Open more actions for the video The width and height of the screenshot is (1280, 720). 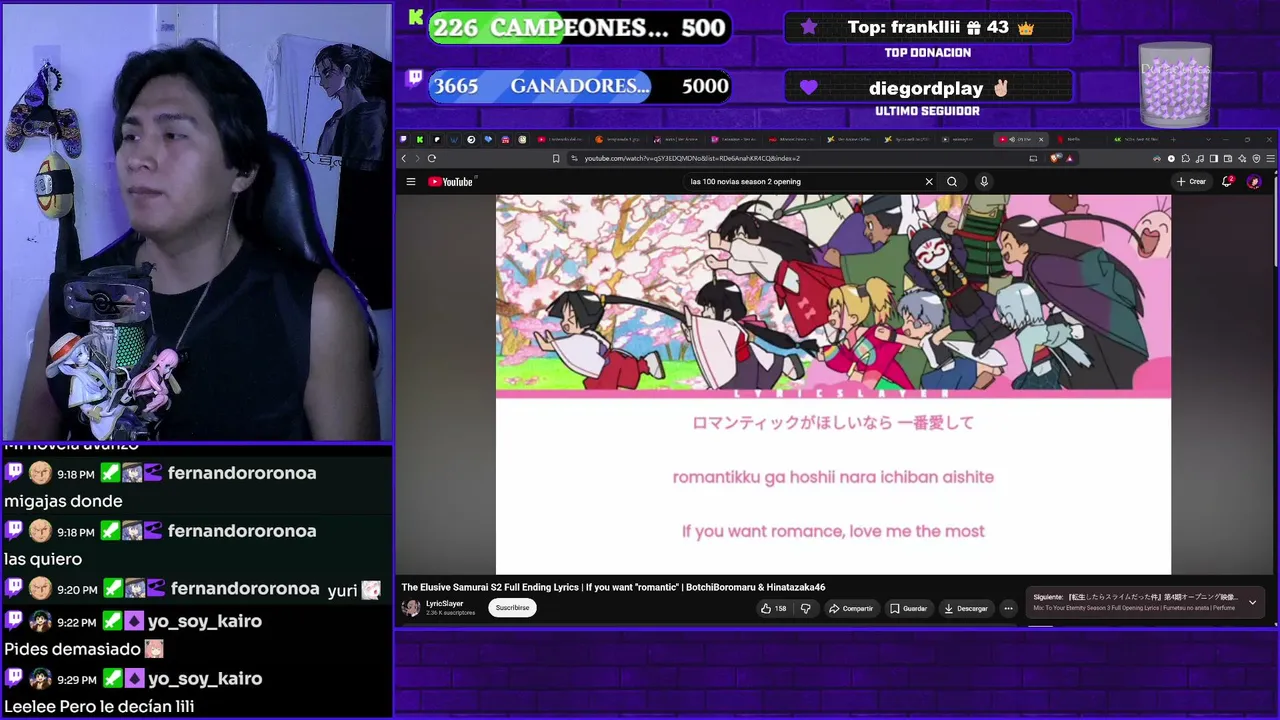[1008, 608]
